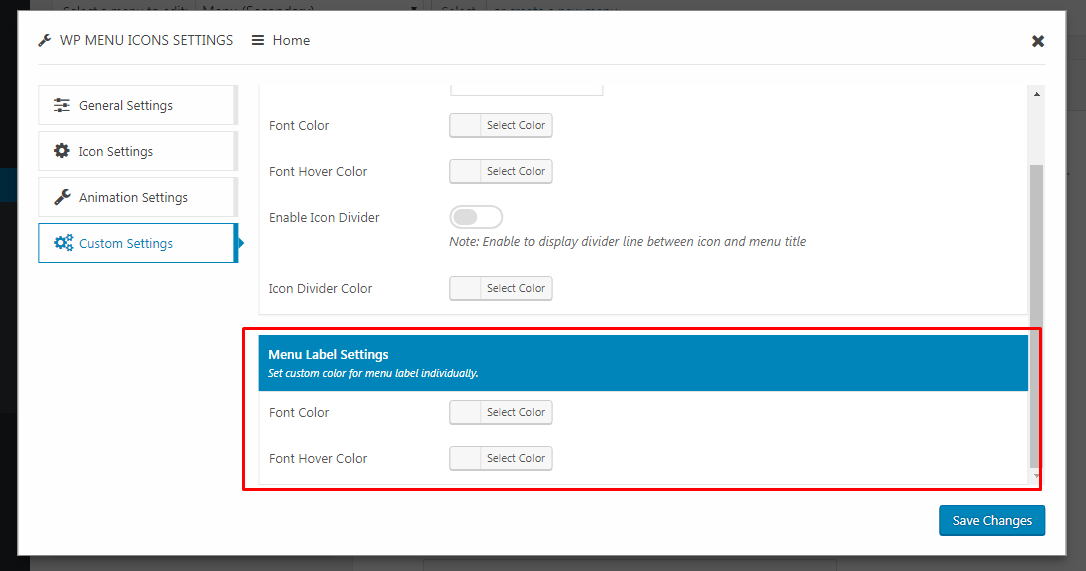This screenshot has width=1086, height=571.
Task: Close the settings dialog with the X
Action: point(1038,41)
